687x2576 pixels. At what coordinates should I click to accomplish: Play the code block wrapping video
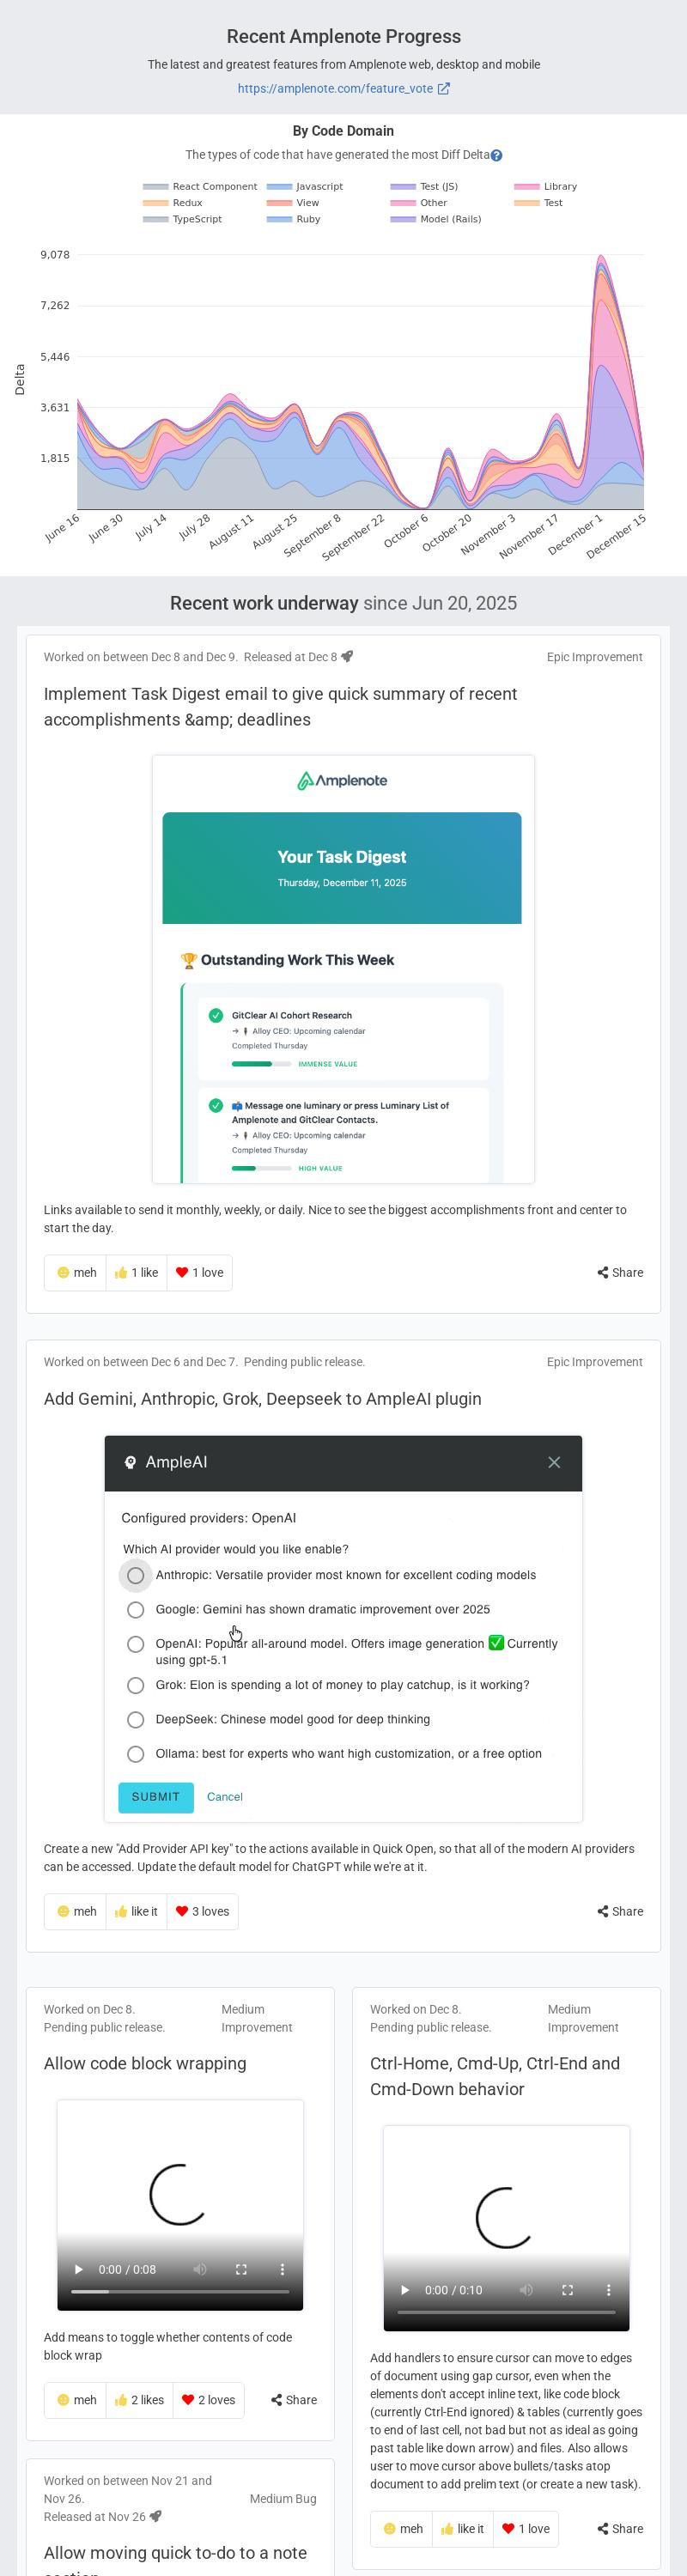tap(79, 2270)
